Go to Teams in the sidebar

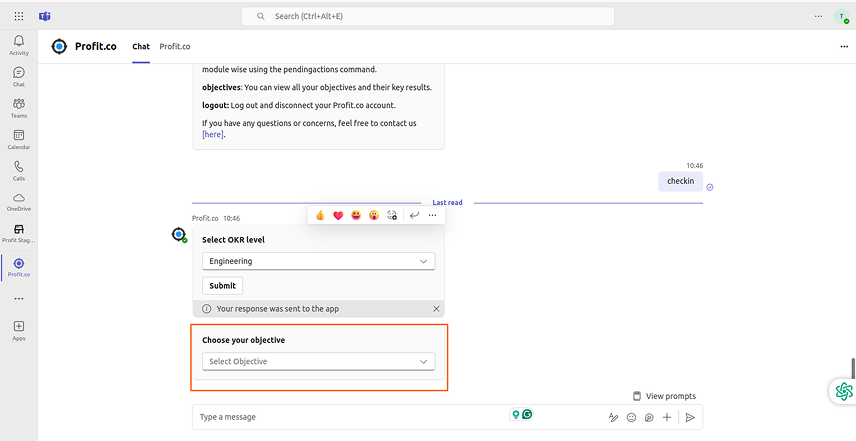pyautogui.click(x=19, y=108)
